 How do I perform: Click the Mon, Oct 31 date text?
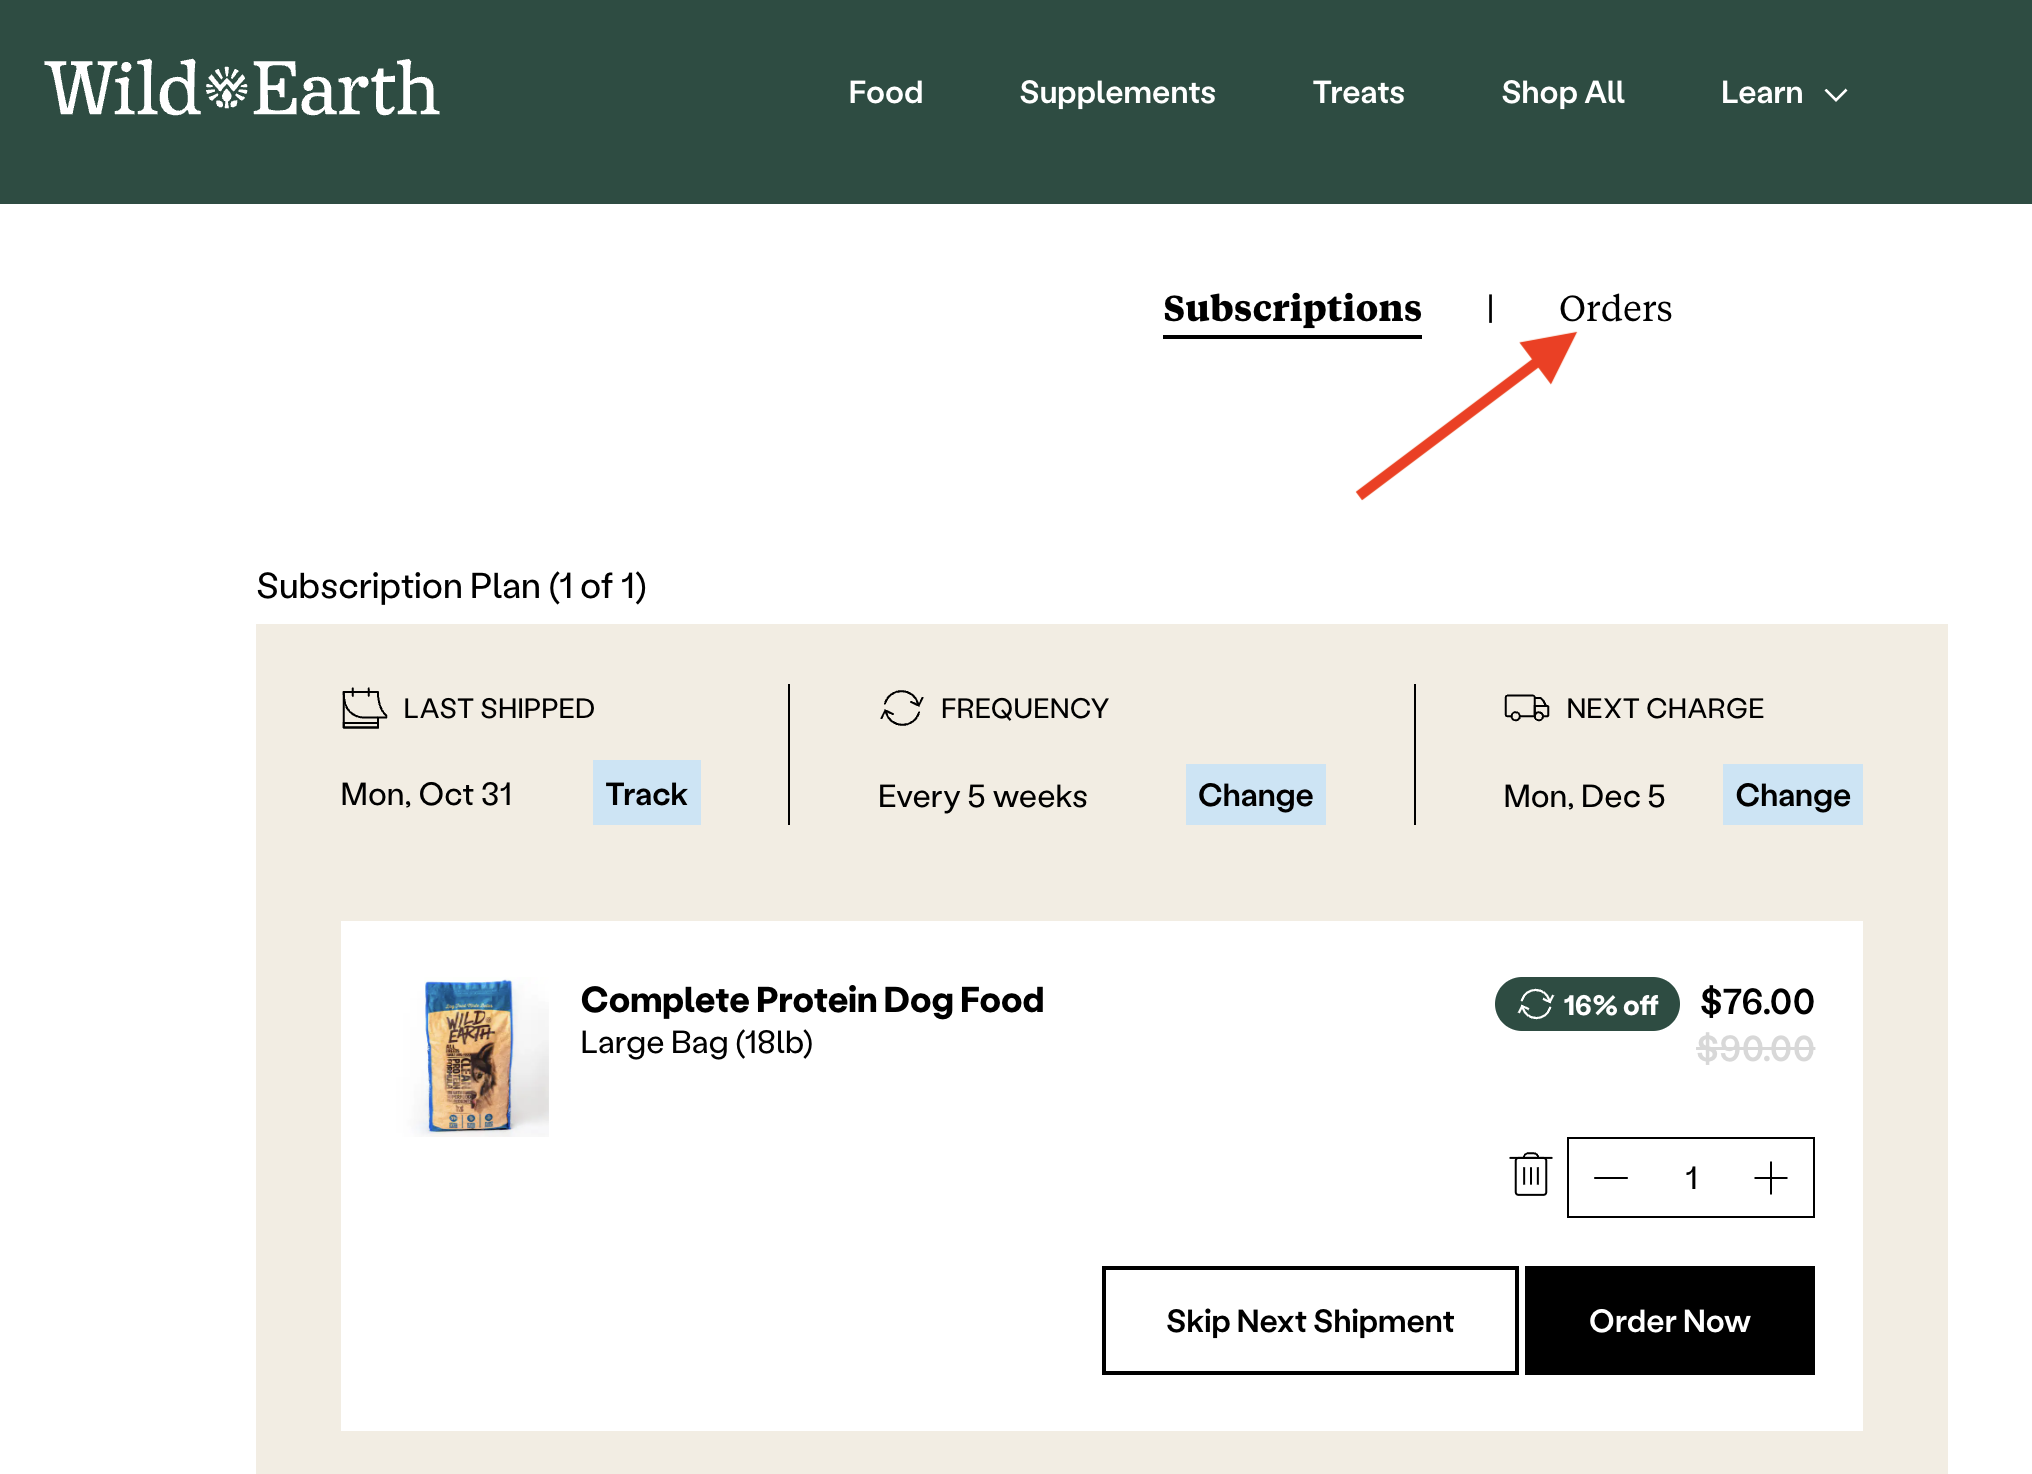[x=426, y=794]
